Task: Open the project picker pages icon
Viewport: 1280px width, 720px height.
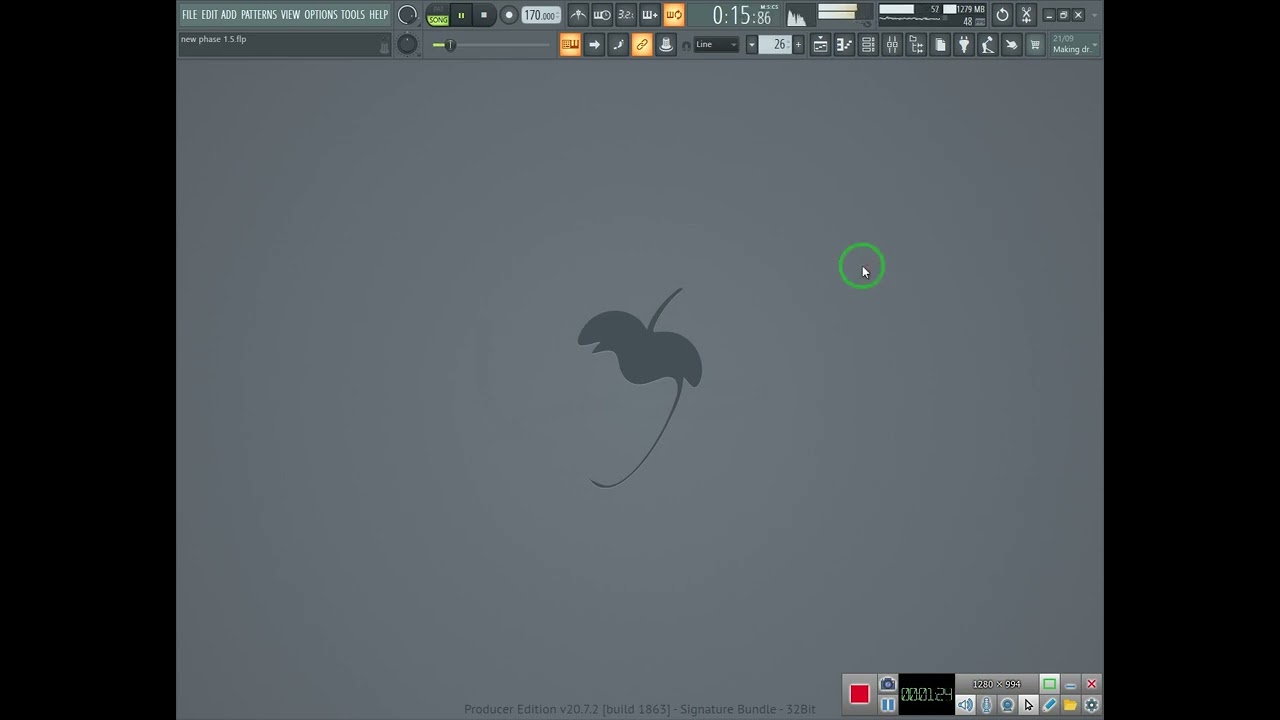Action: tap(940, 45)
